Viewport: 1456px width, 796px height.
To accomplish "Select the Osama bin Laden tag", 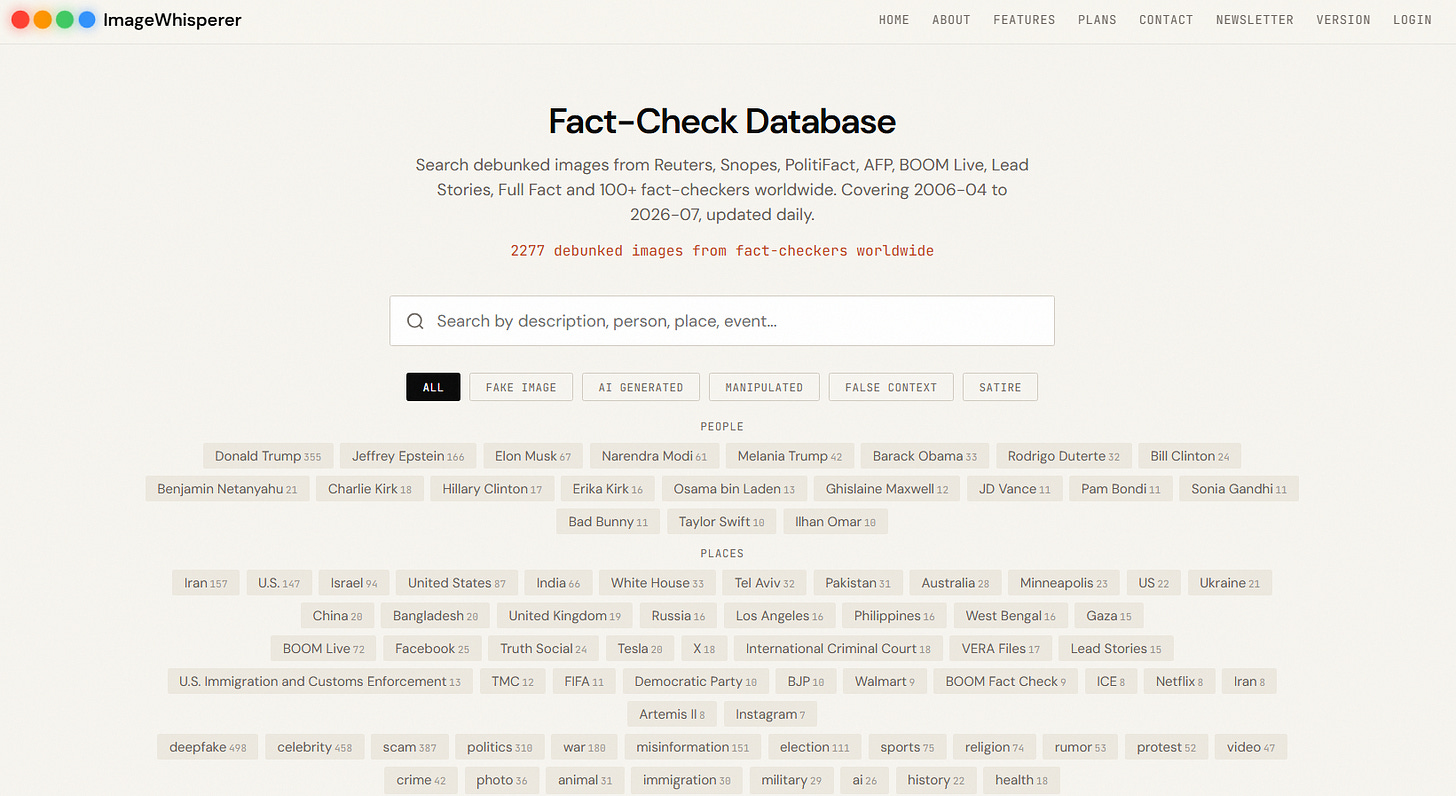I will (734, 489).
